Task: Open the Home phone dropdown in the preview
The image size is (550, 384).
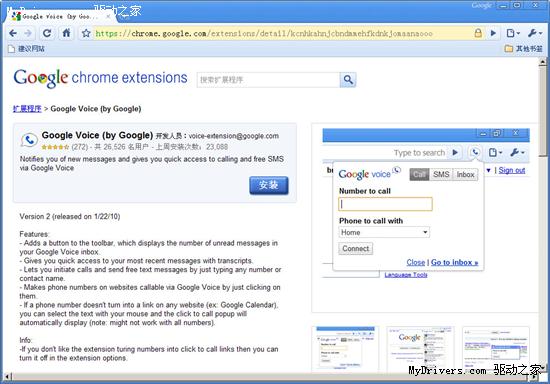Action: tap(384, 232)
